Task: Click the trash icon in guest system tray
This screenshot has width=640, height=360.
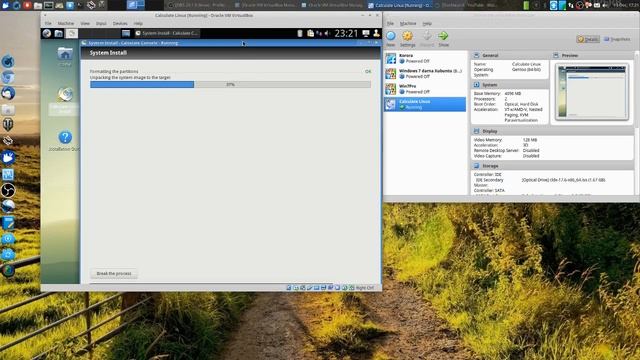Action: pos(300,33)
